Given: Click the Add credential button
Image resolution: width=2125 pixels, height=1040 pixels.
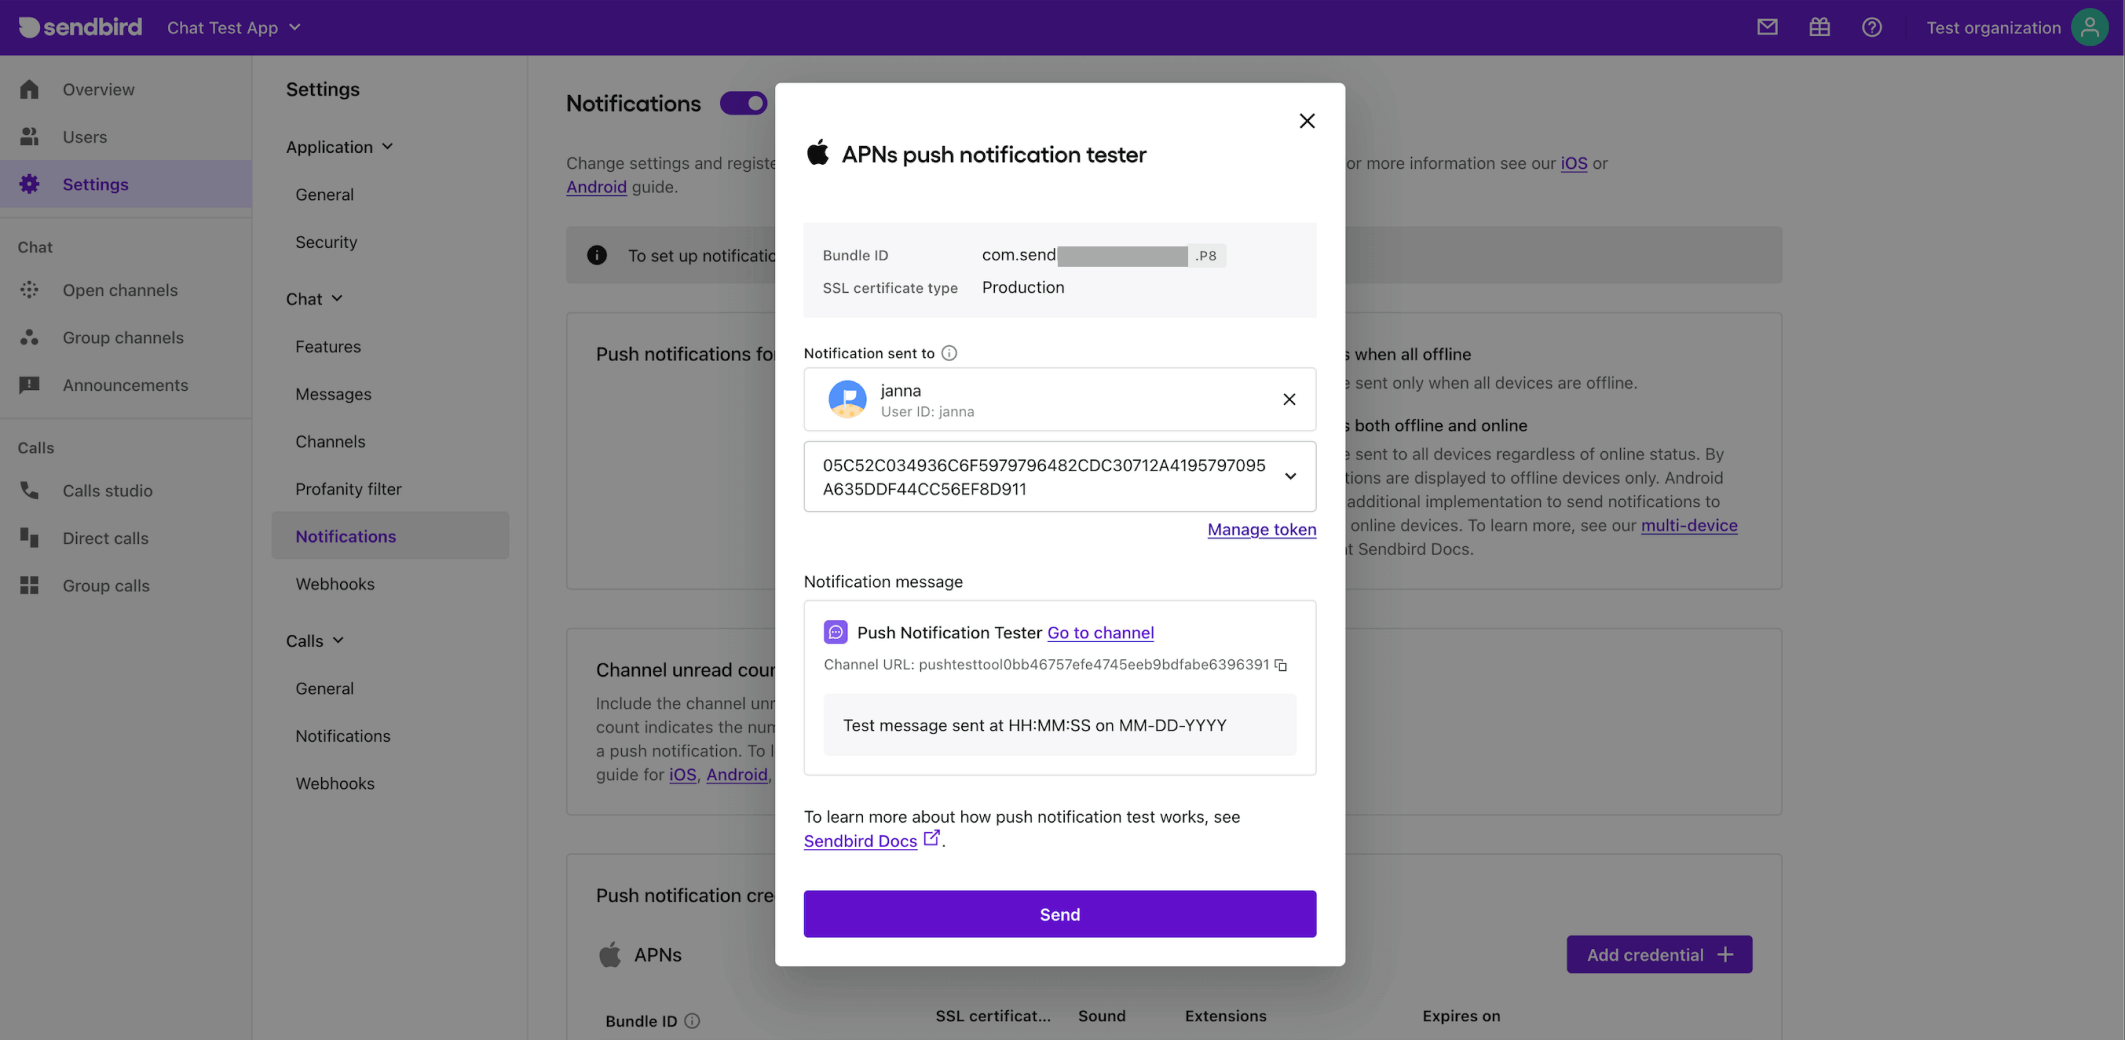Looking at the screenshot, I should [1659, 955].
